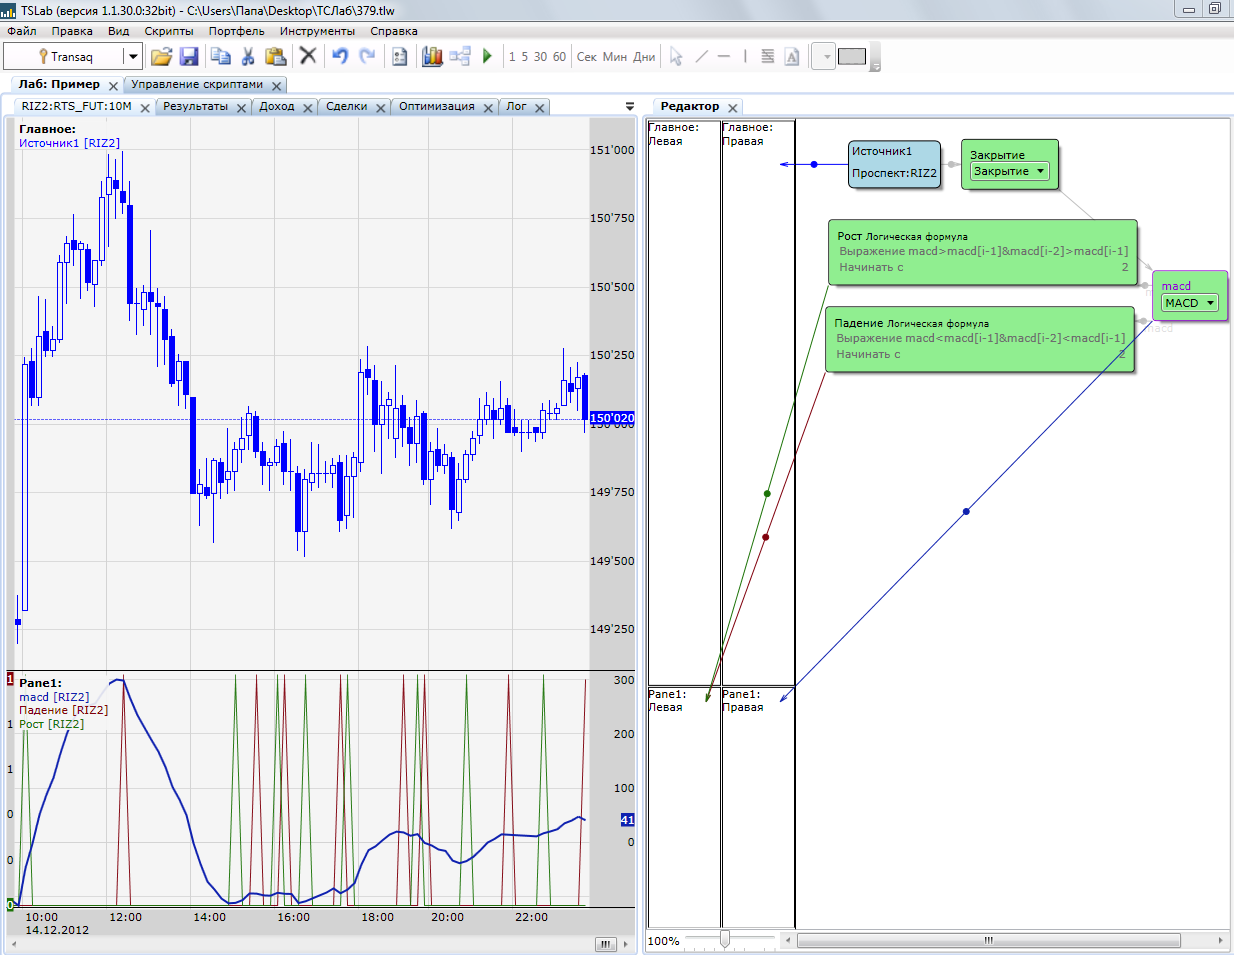Open the Скрипты menu
The height and width of the screenshot is (955, 1234).
click(169, 31)
